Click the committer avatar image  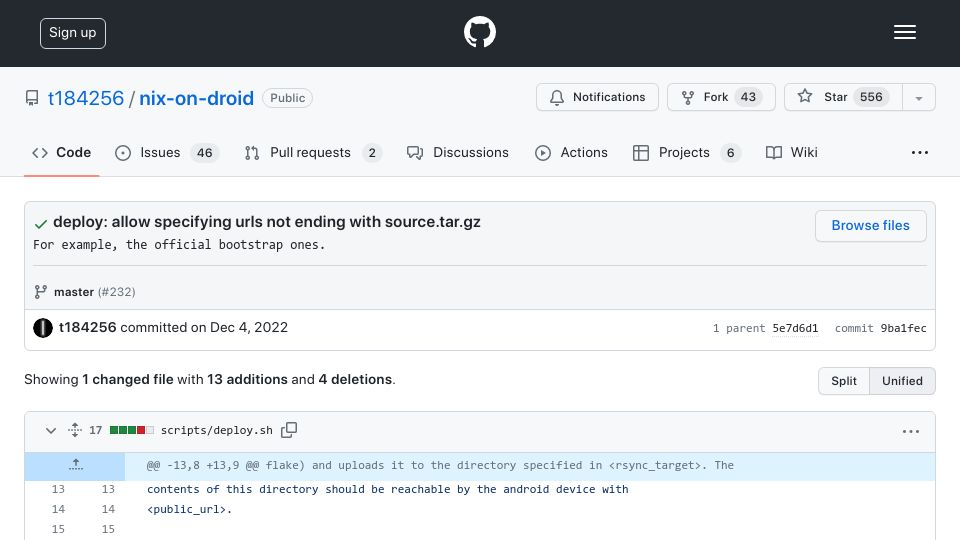(x=43, y=328)
